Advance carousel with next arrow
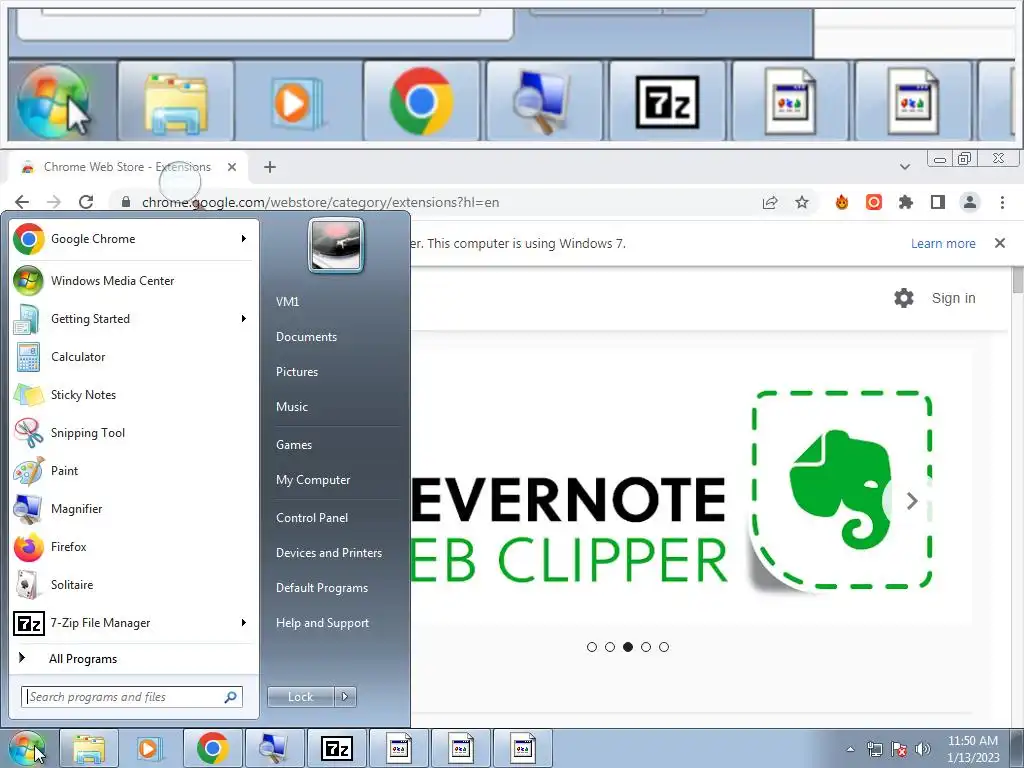The image size is (1024, 768). pos(912,501)
